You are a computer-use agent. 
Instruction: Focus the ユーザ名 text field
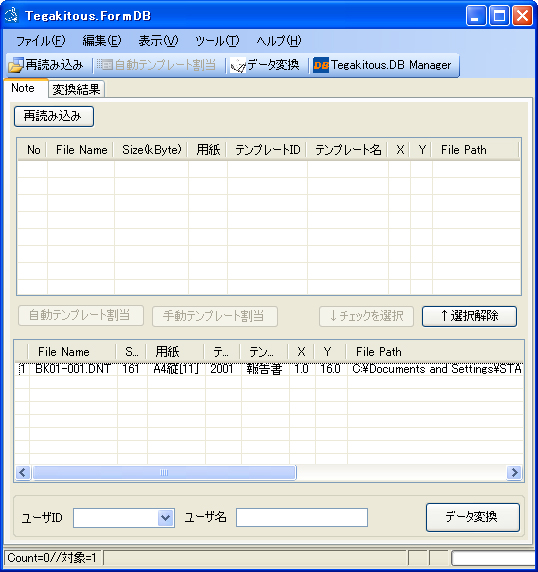[x=302, y=517]
